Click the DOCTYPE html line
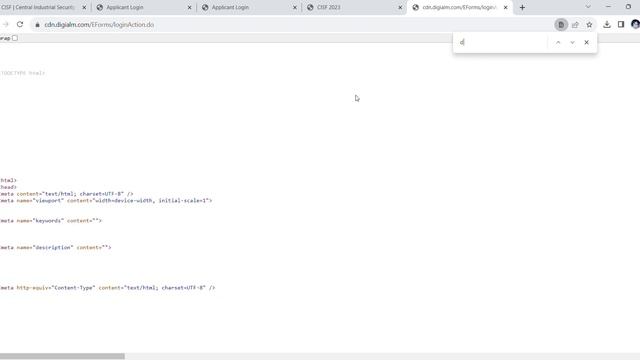The width and height of the screenshot is (640, 360). 22,73
